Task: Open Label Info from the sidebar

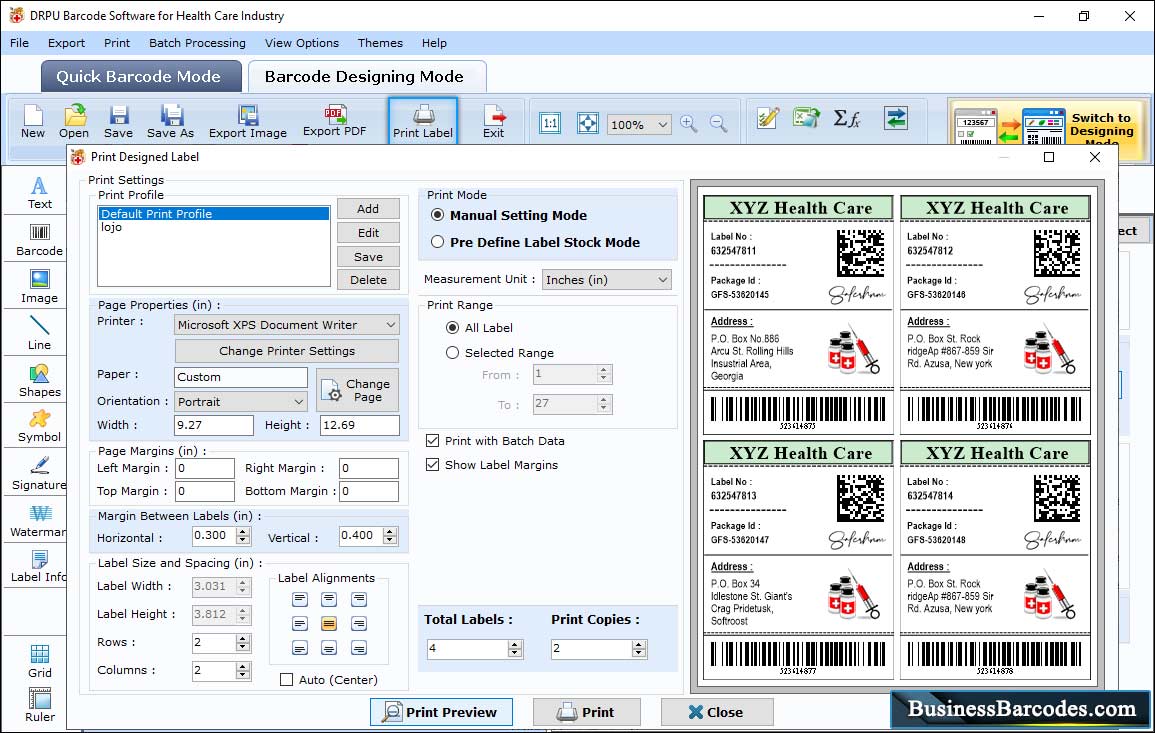Action: (38, 567)
